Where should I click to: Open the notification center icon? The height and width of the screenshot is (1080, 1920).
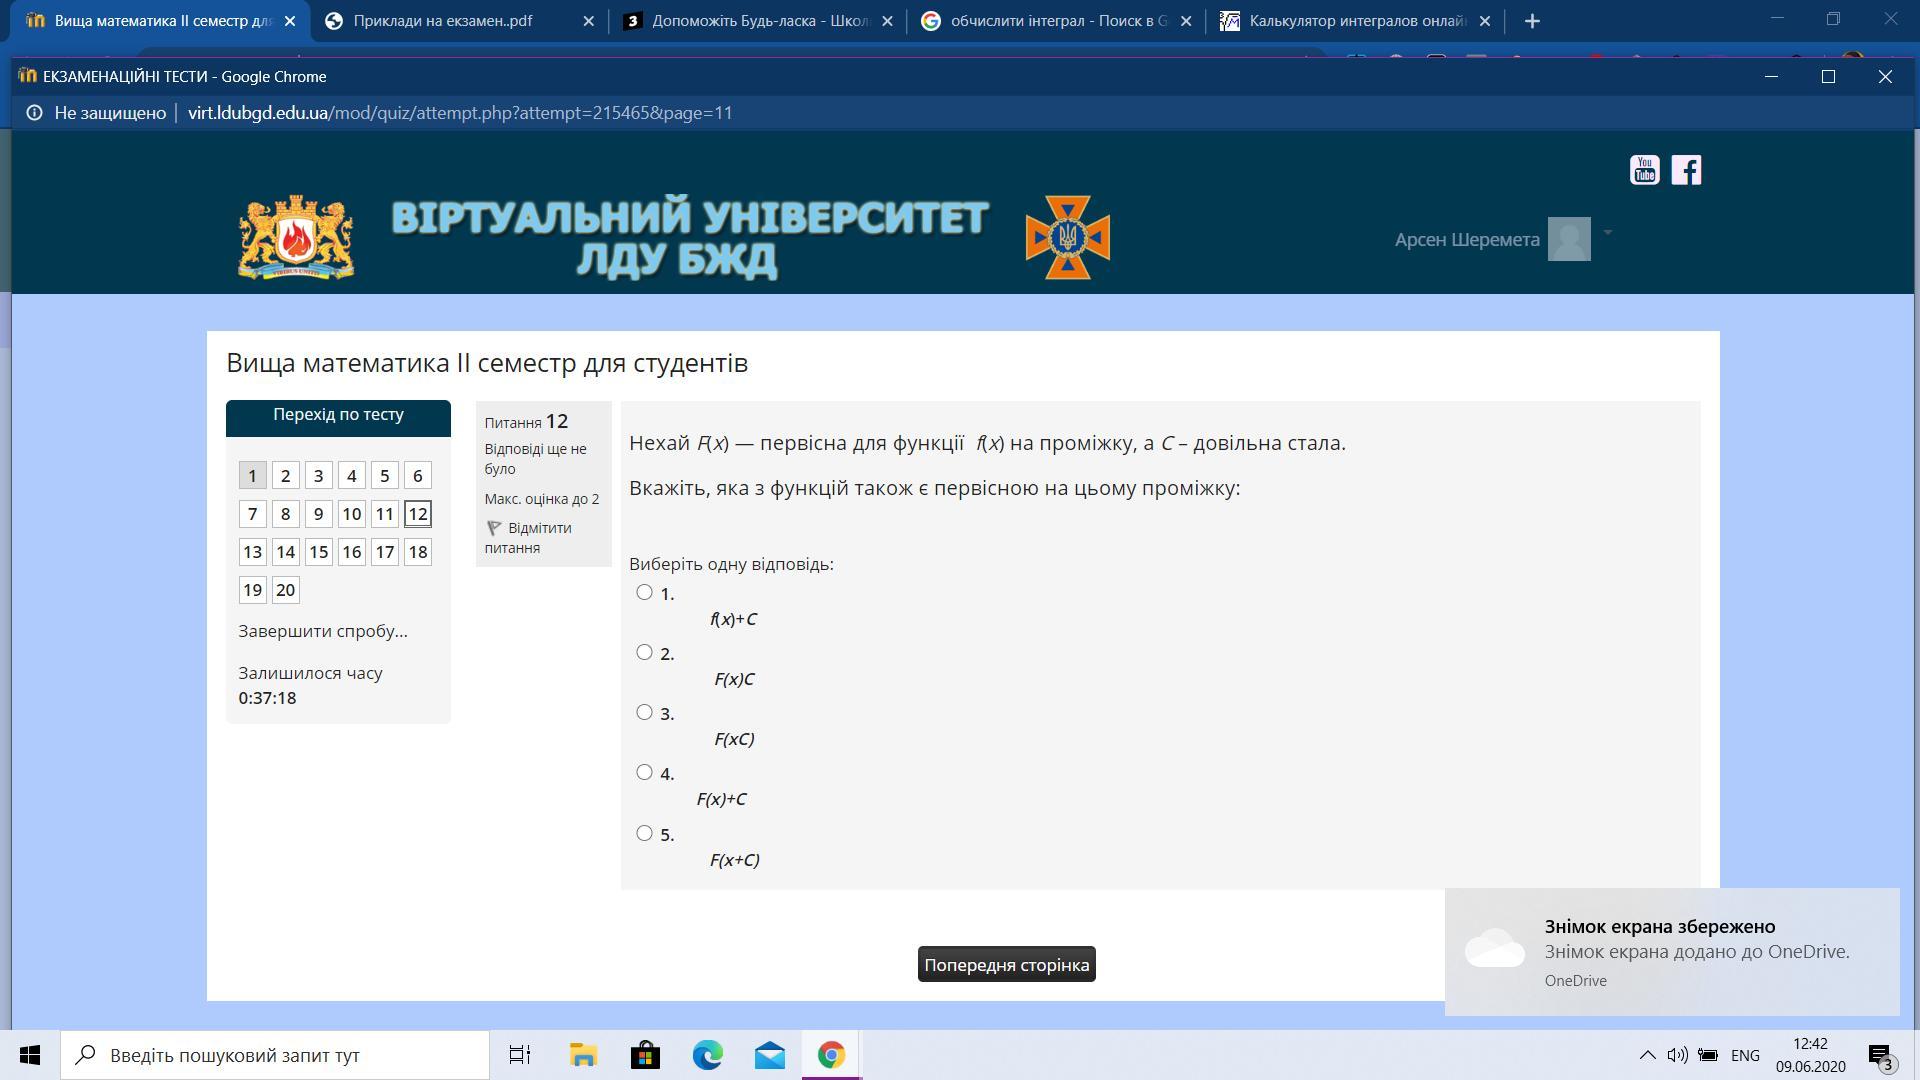1880,1056
